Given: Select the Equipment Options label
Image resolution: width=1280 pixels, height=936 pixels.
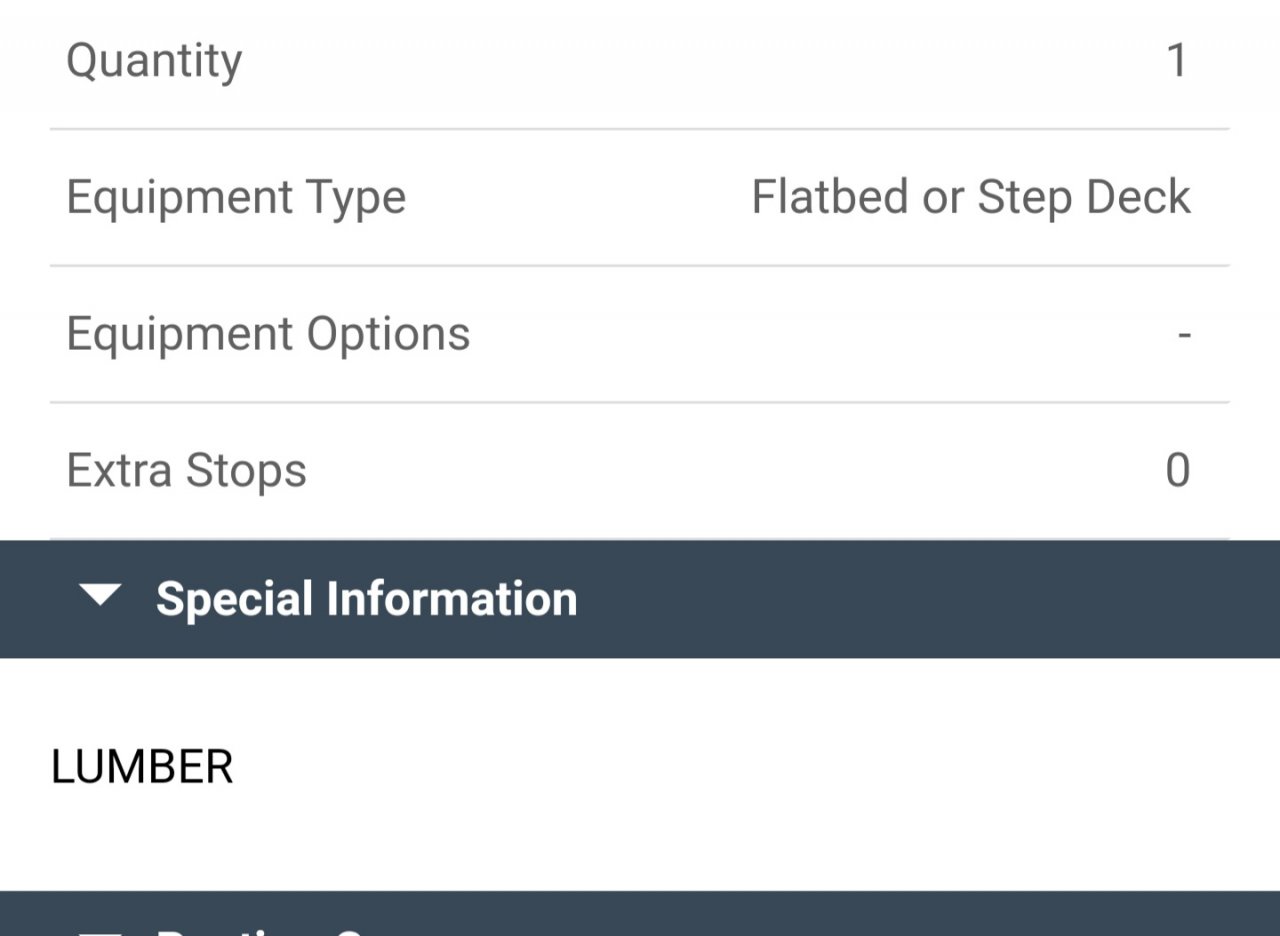Looking at the screenshot, I should (x=268, y=334).
